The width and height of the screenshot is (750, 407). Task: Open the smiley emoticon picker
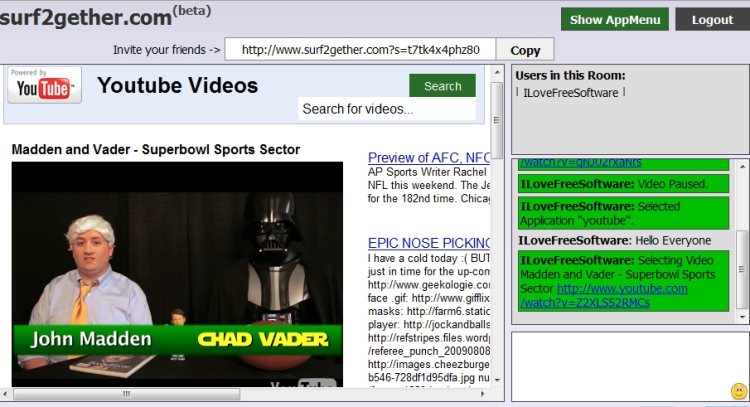pyautogui.click(x=739, y=391)
